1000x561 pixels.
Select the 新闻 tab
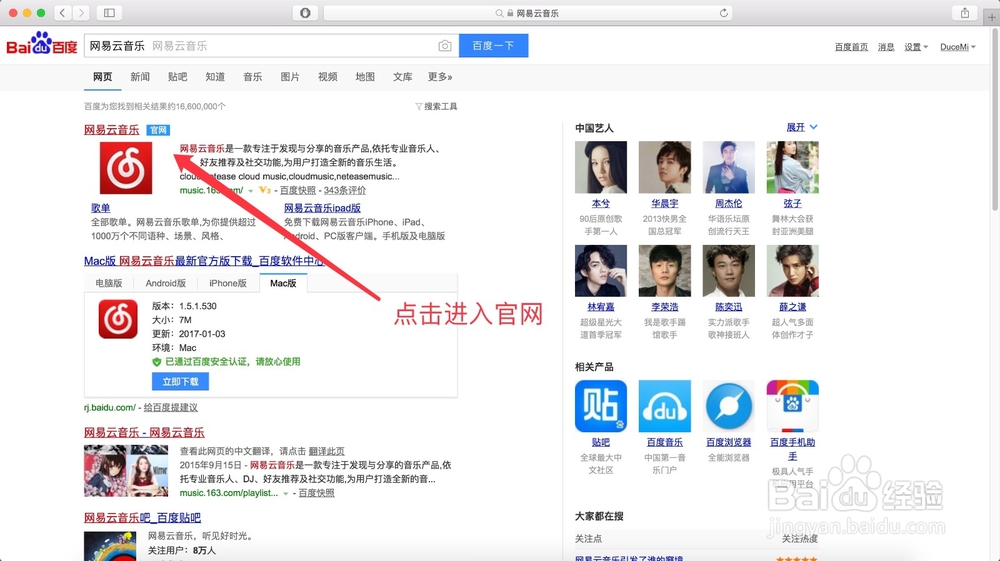pyautogui.click(x=140, y=76)
